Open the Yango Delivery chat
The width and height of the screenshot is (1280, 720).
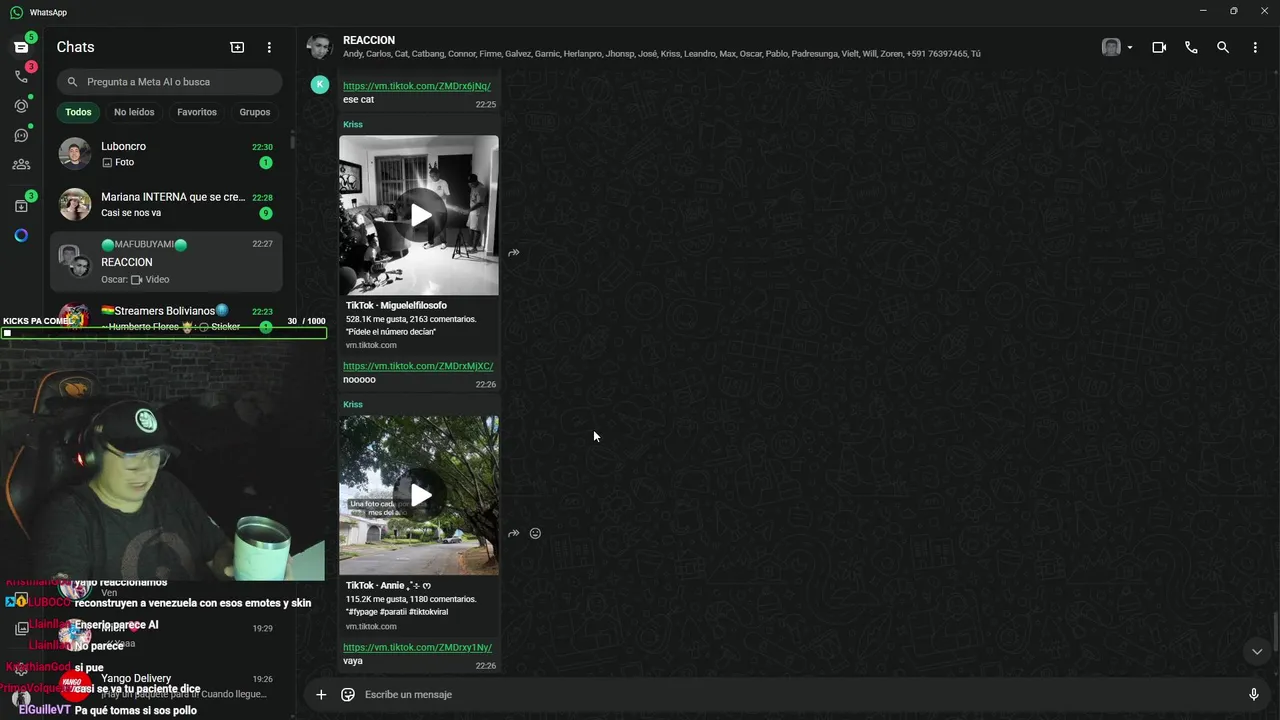[166, 685]
